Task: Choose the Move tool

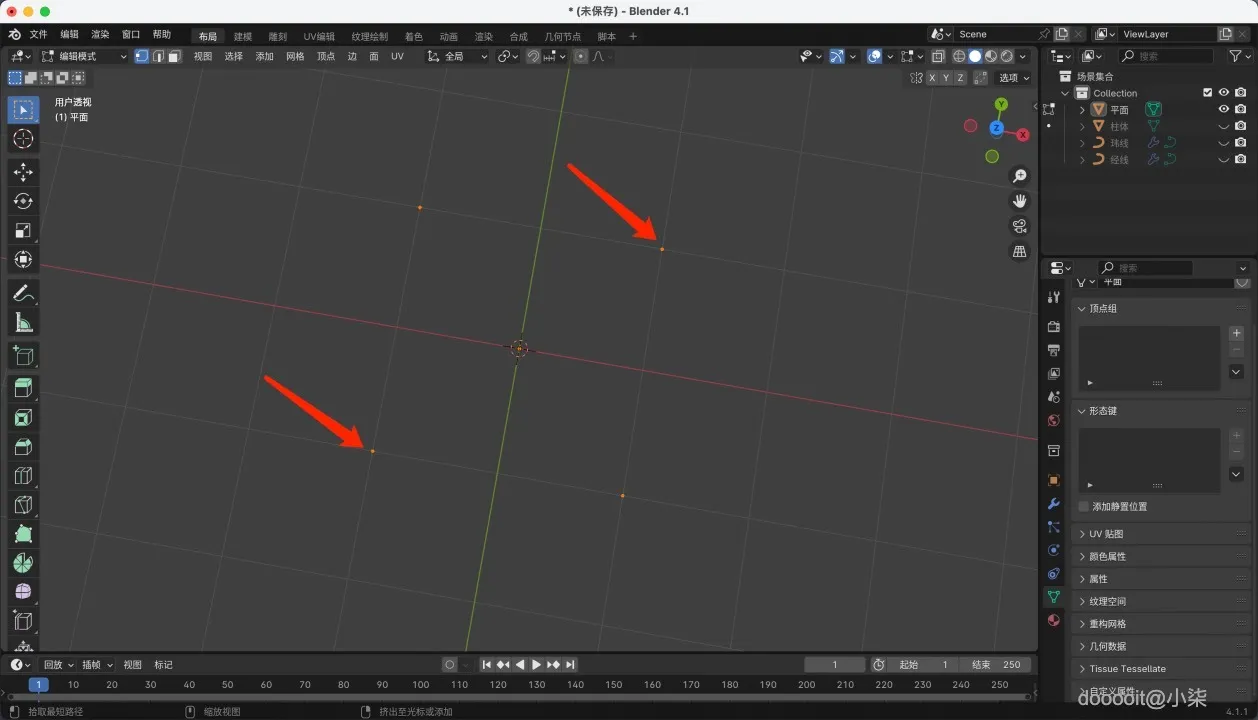Action: (x=23, y=172)
